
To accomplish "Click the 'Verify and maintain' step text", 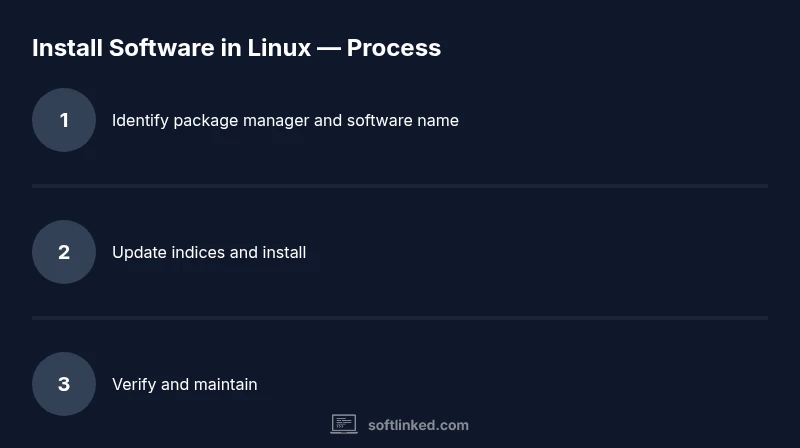I will point(185,384).
